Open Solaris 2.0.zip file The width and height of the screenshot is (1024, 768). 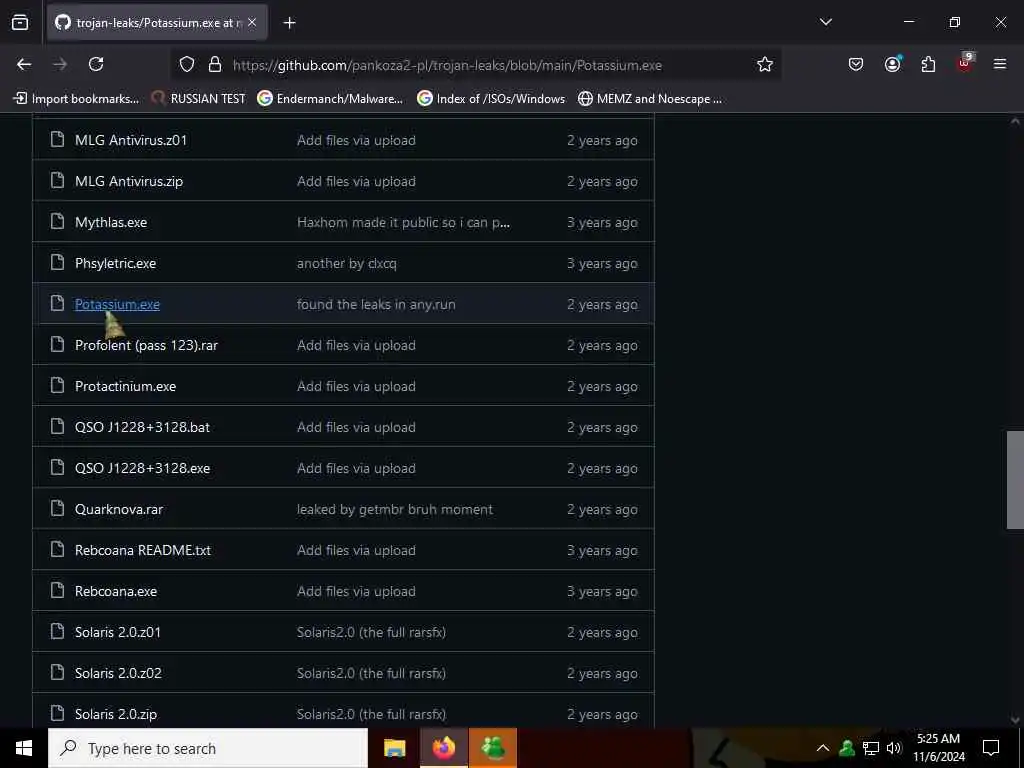click(x=116, y=714)
